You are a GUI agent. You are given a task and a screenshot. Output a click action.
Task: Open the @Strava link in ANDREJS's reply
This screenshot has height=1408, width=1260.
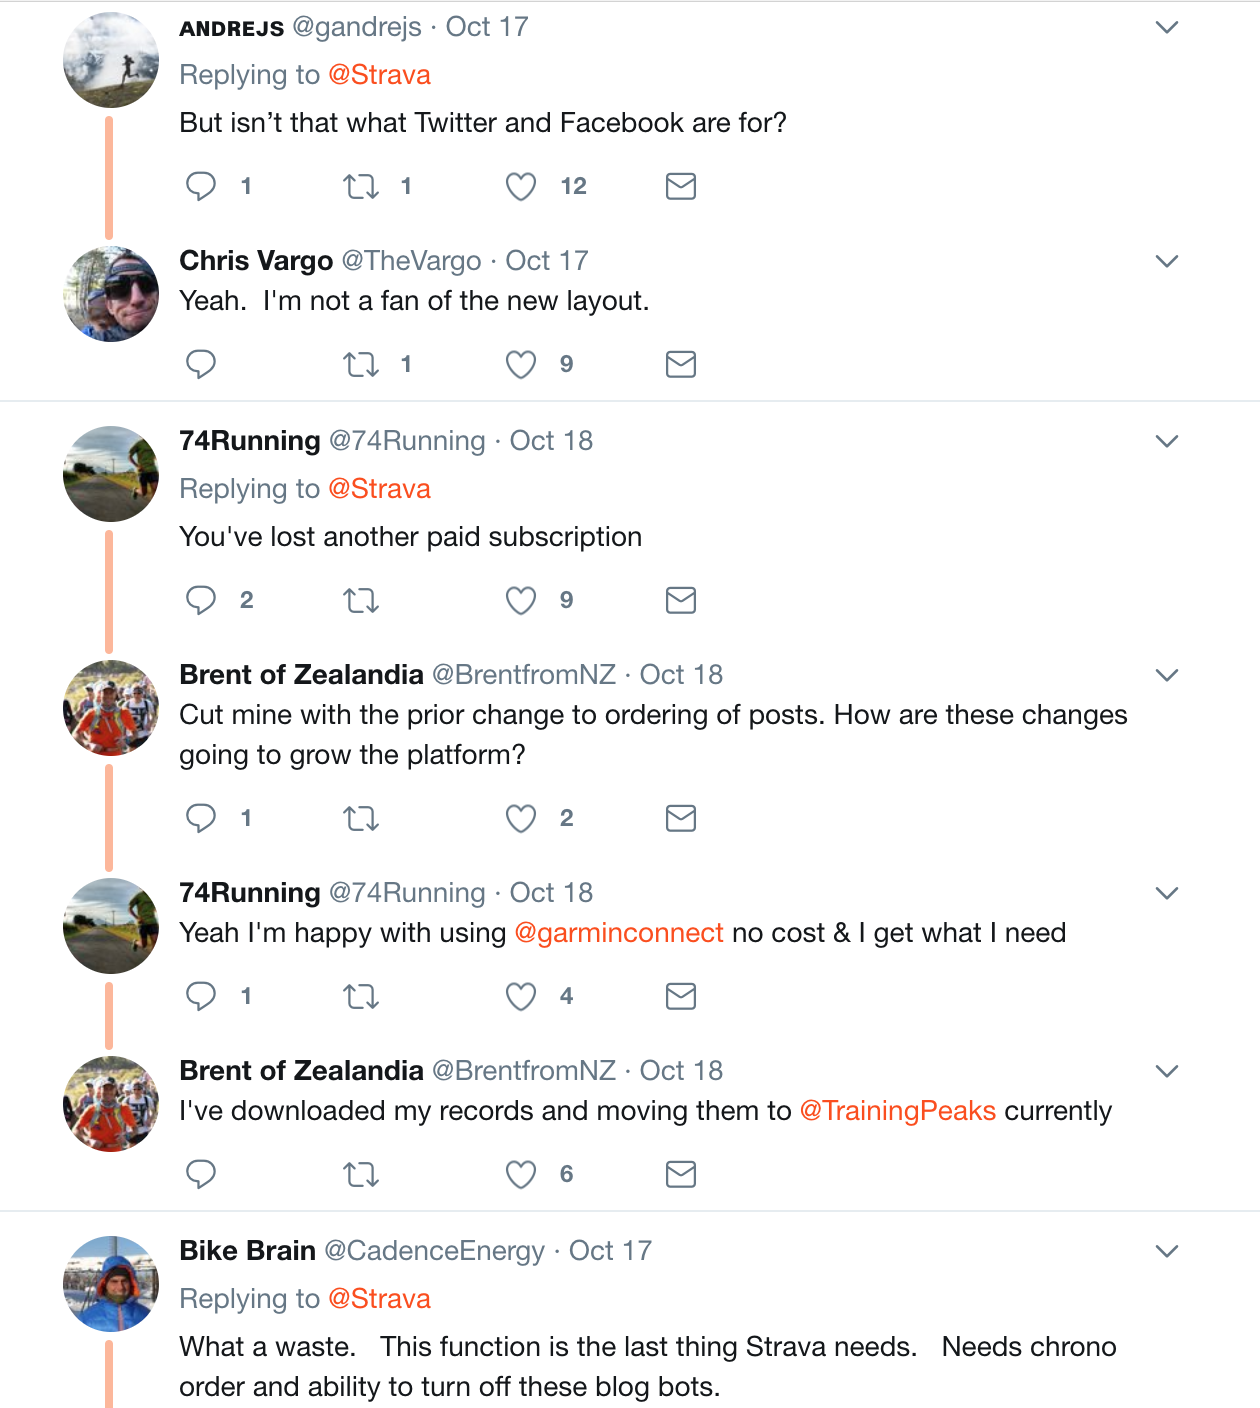tap(379, 75)
